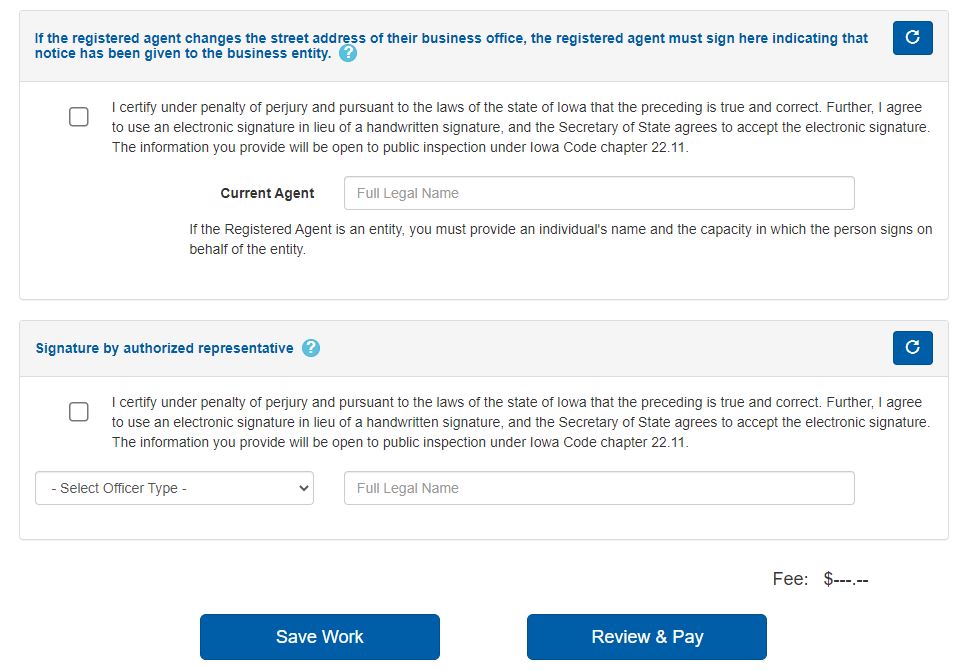Click the Current Agent Full Legal Name field
Viewport: 980px width, 670px height.
[599, 192]
